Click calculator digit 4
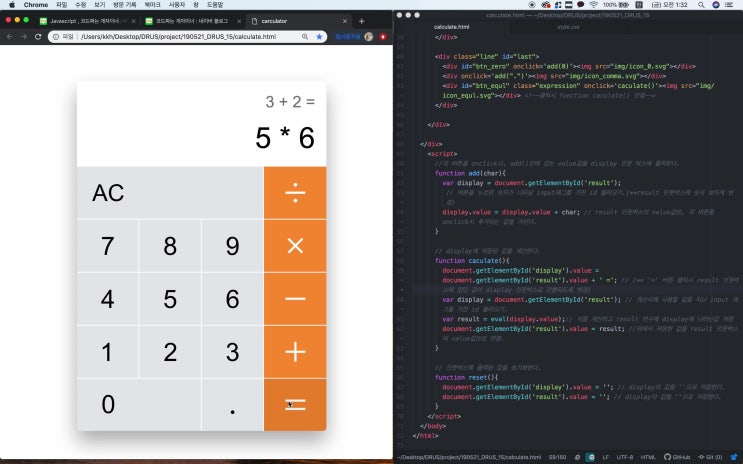 (108, 299)
